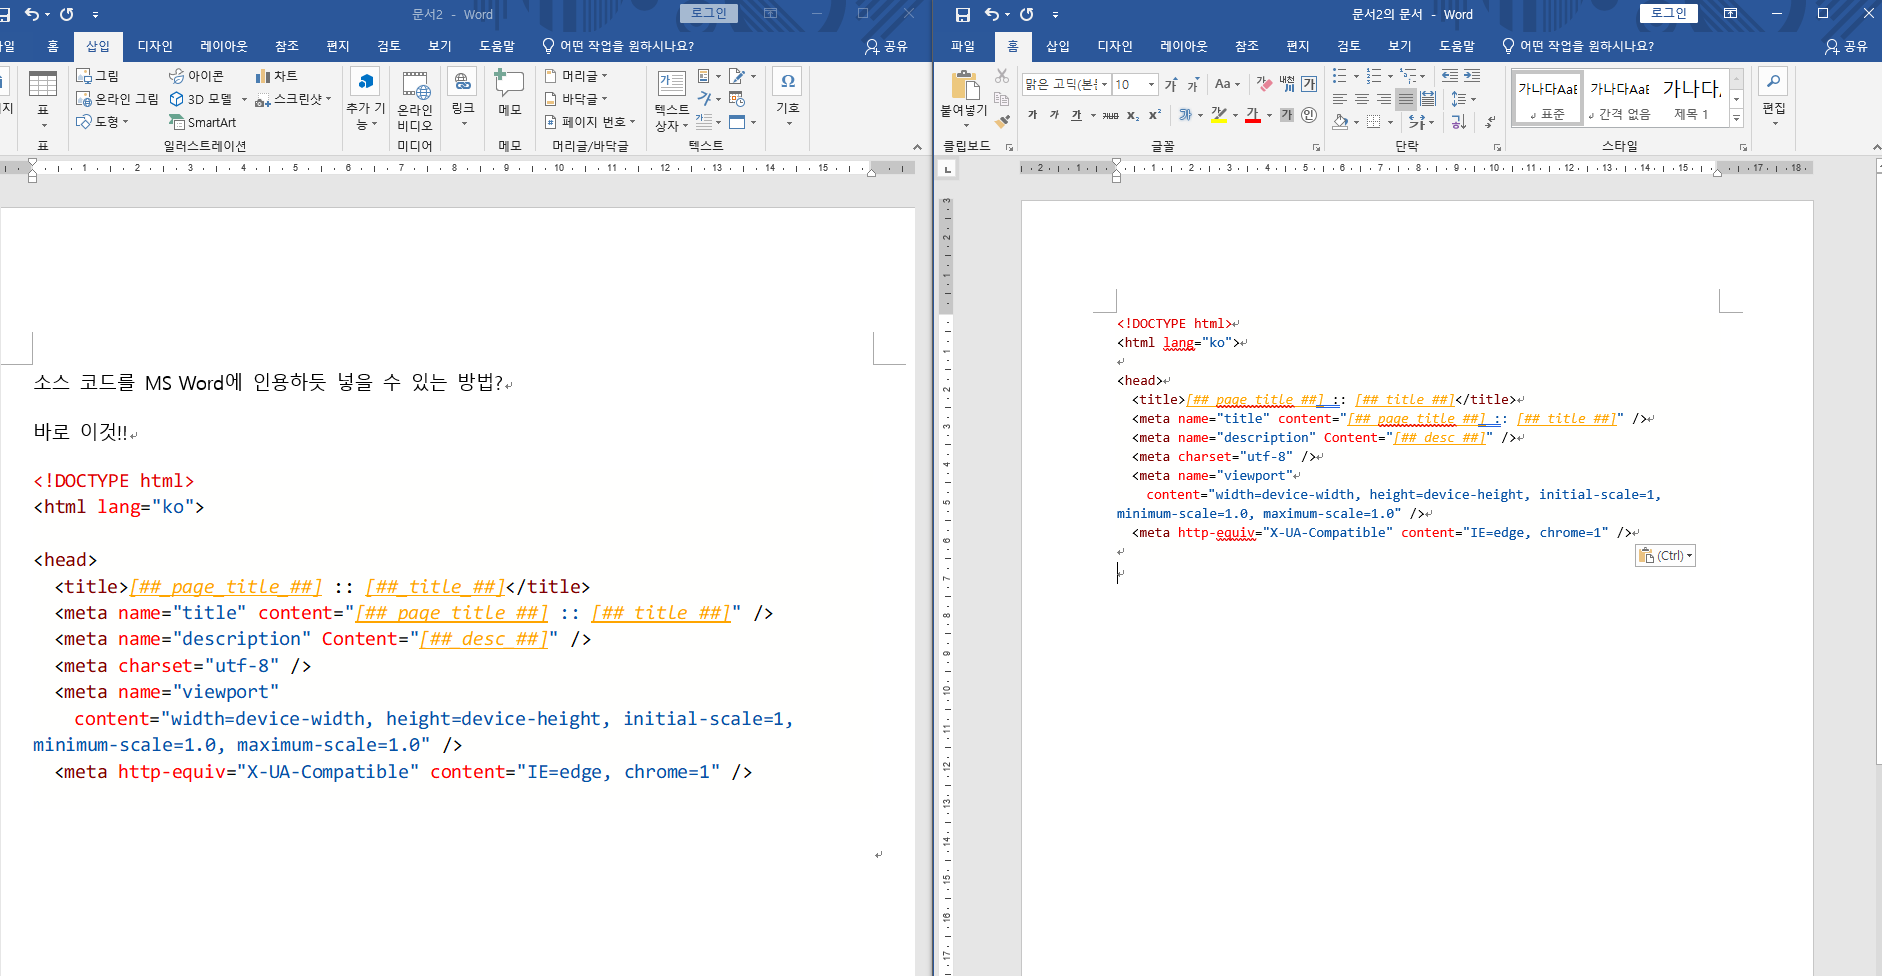The image size is (1882, 976).
Task: Apply paragraph shading fill bucket
Action: [x=1340, y=122]
